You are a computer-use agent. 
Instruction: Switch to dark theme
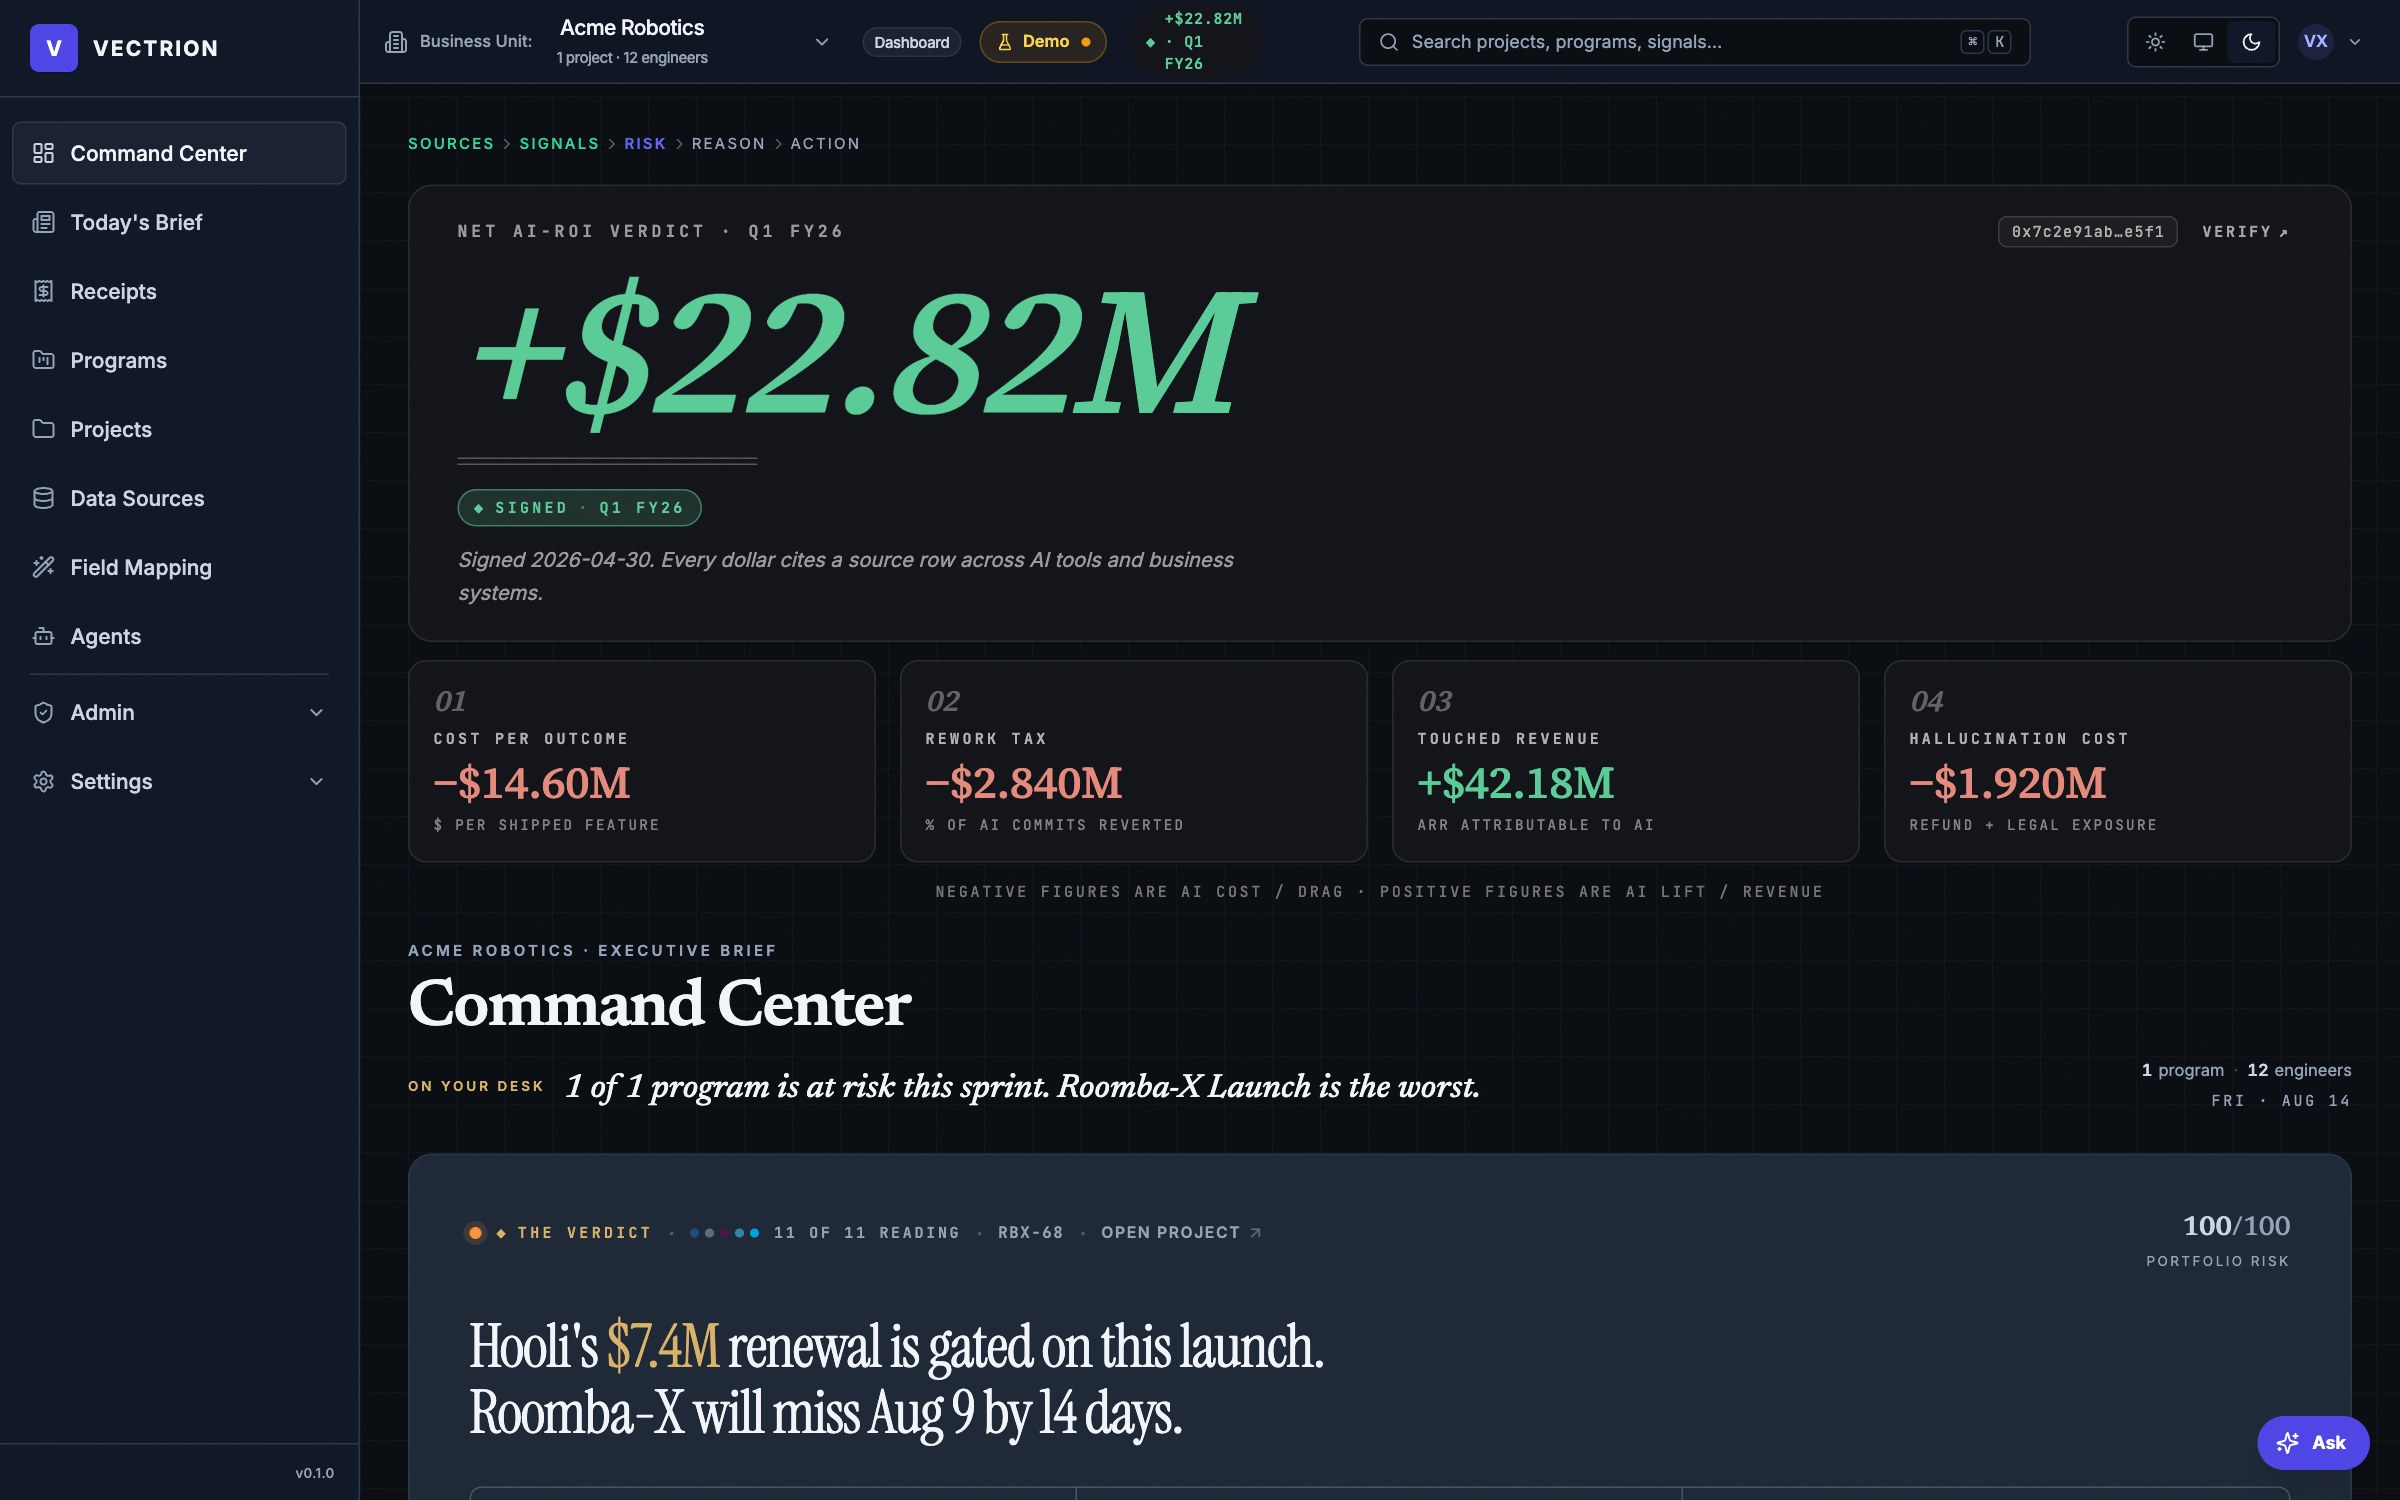pyautogui.click(x=2251, y=42)
